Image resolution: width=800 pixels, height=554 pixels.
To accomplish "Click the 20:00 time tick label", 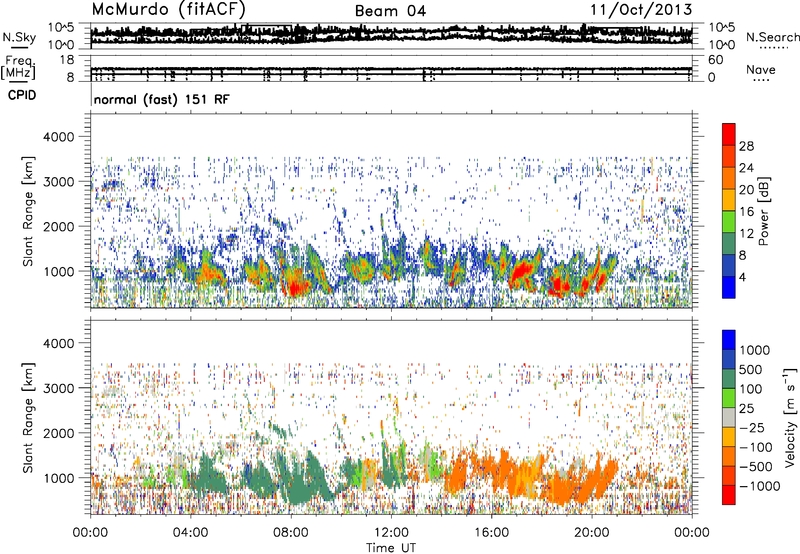I will point(592,533).
